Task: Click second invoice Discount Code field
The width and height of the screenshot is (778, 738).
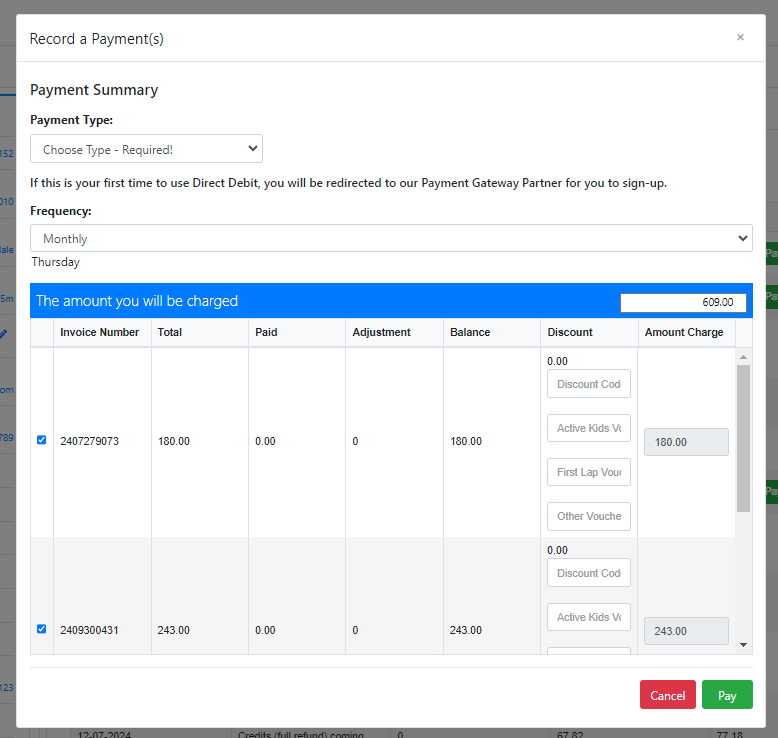Action: coord(588,573)
